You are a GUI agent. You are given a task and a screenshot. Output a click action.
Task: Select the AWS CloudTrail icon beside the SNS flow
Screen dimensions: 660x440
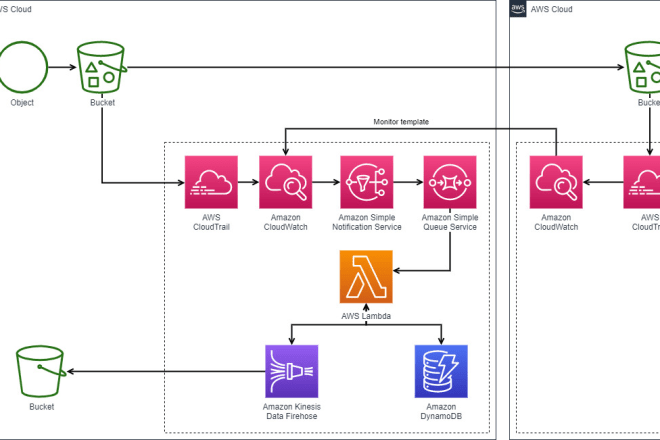(x=211, y=182)
